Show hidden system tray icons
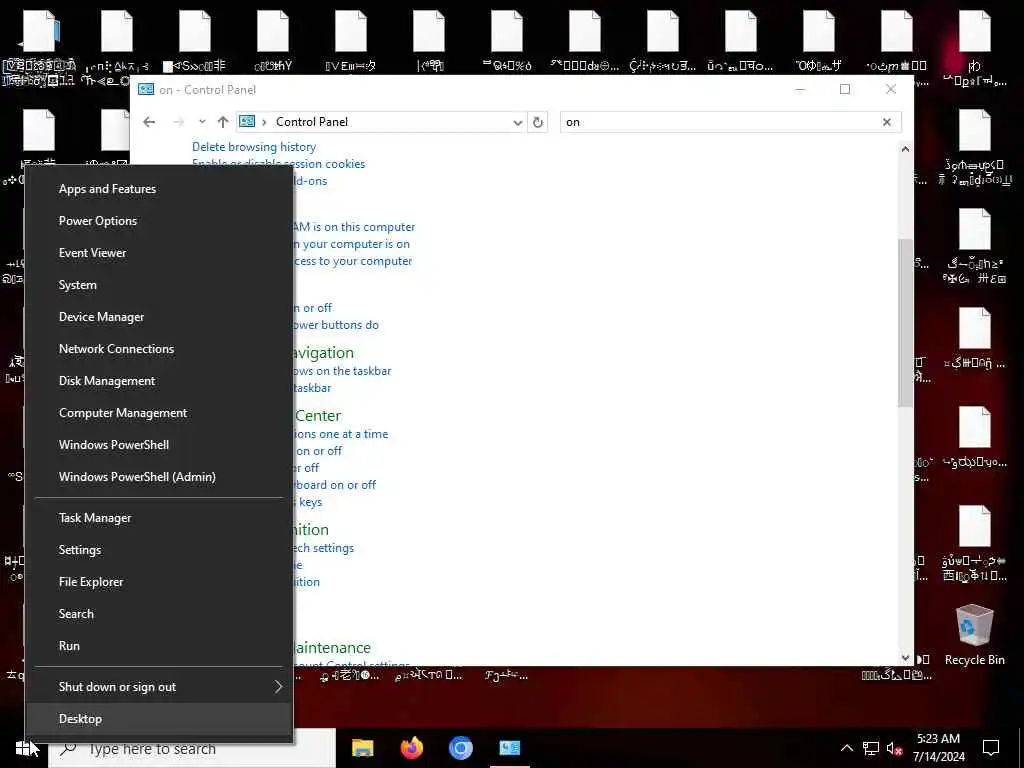Screen dimensions: 1024x768 click(x=846, y=748)
